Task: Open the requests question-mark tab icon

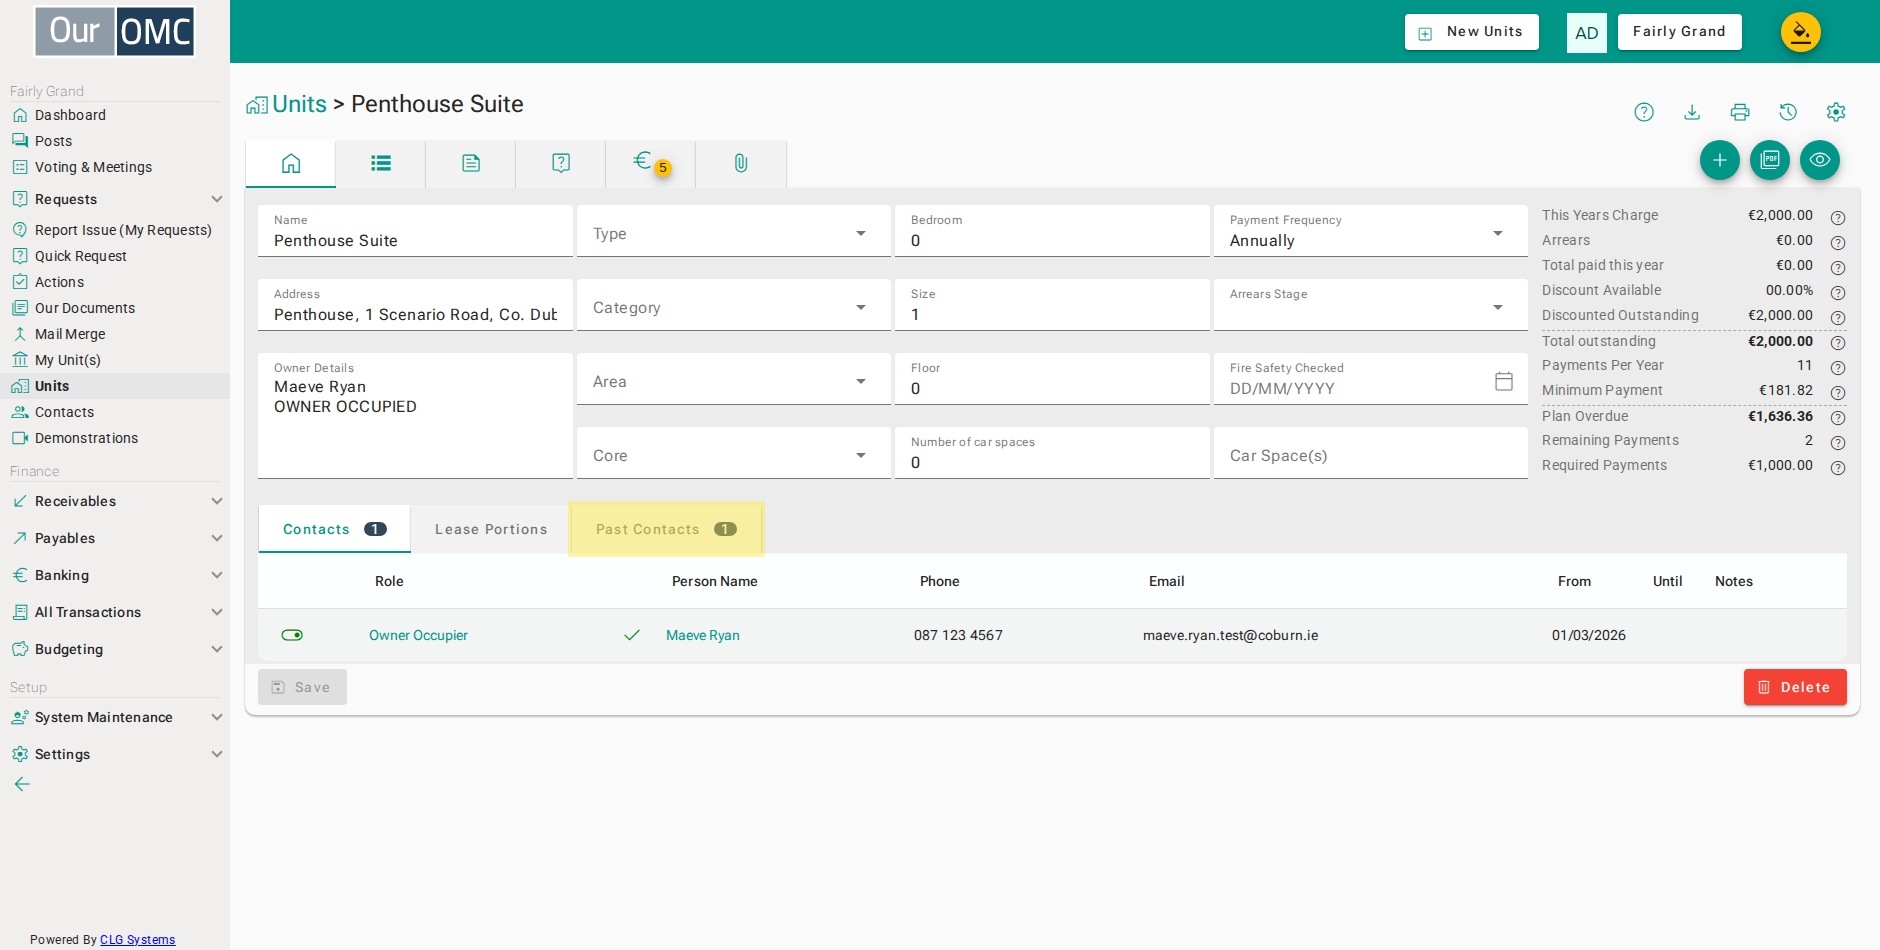Action: click(x=561, y=163)
